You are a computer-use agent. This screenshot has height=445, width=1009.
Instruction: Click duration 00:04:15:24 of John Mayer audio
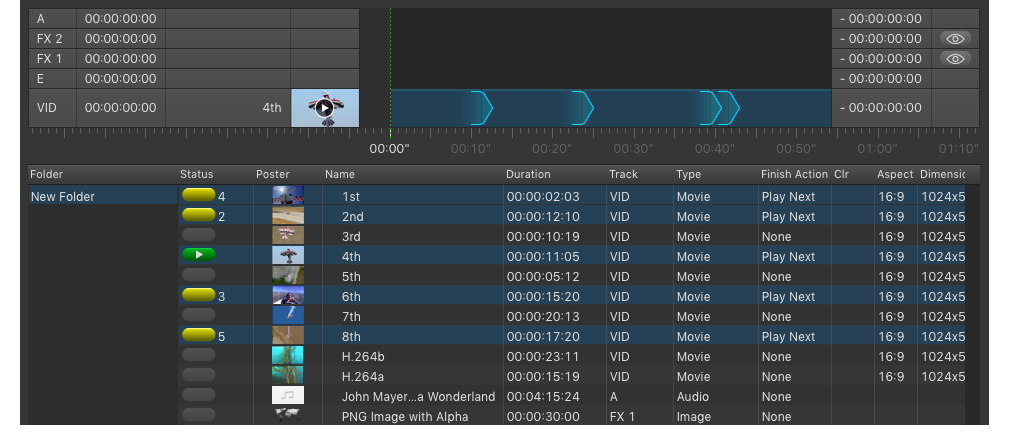tap(543, 397)
